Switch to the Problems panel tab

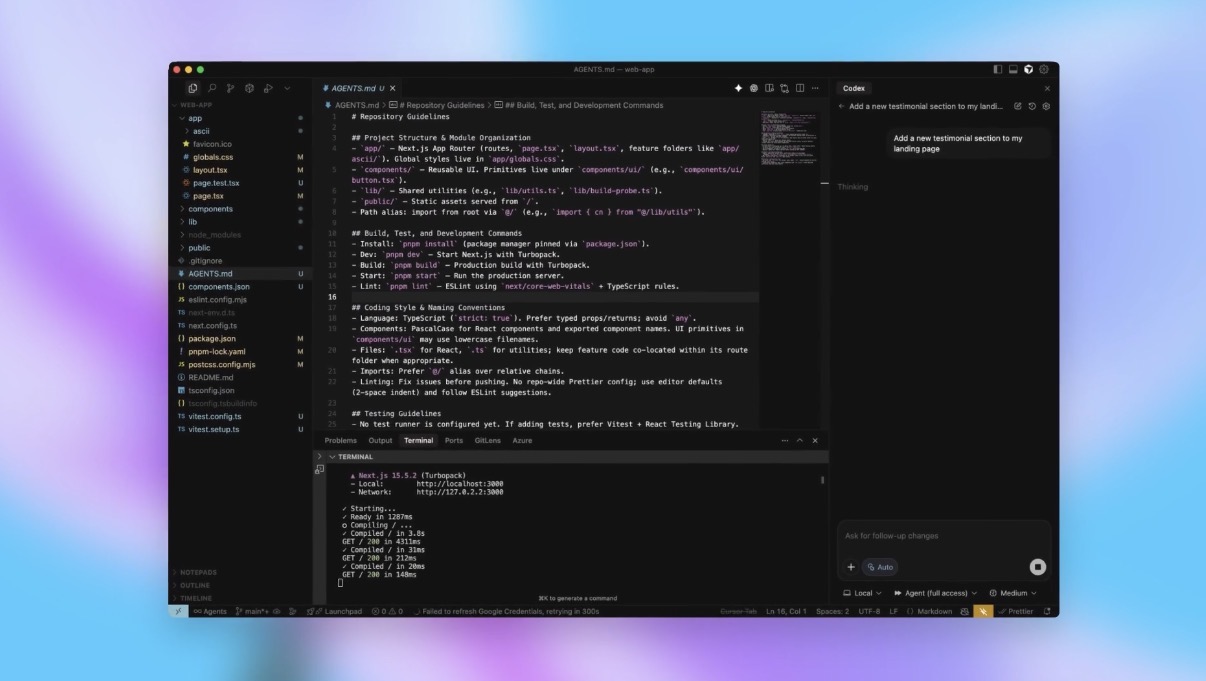pyautogui.click(x=340, y=440)
